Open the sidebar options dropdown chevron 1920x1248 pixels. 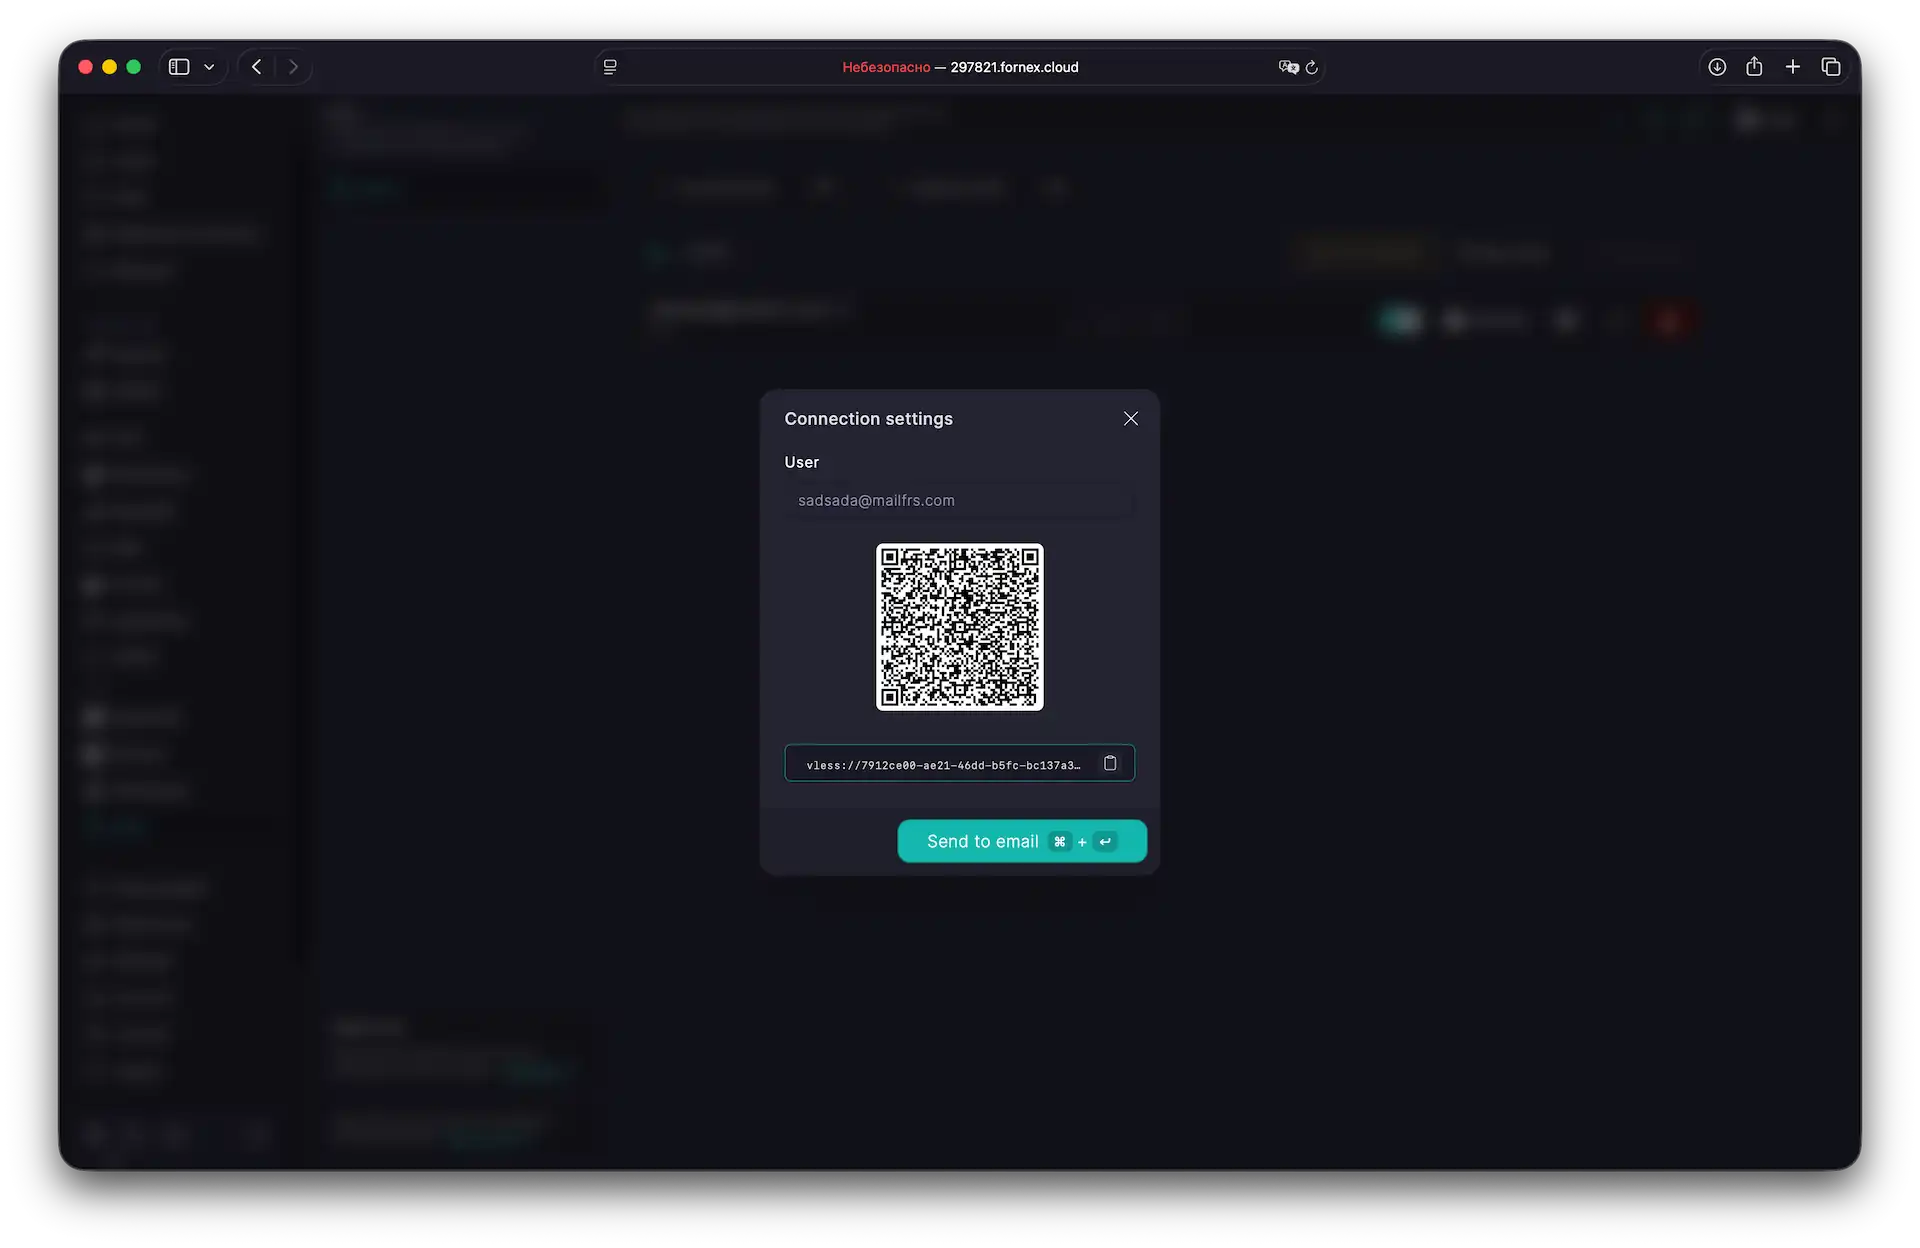pyautogui.click(x=210, y=66)
